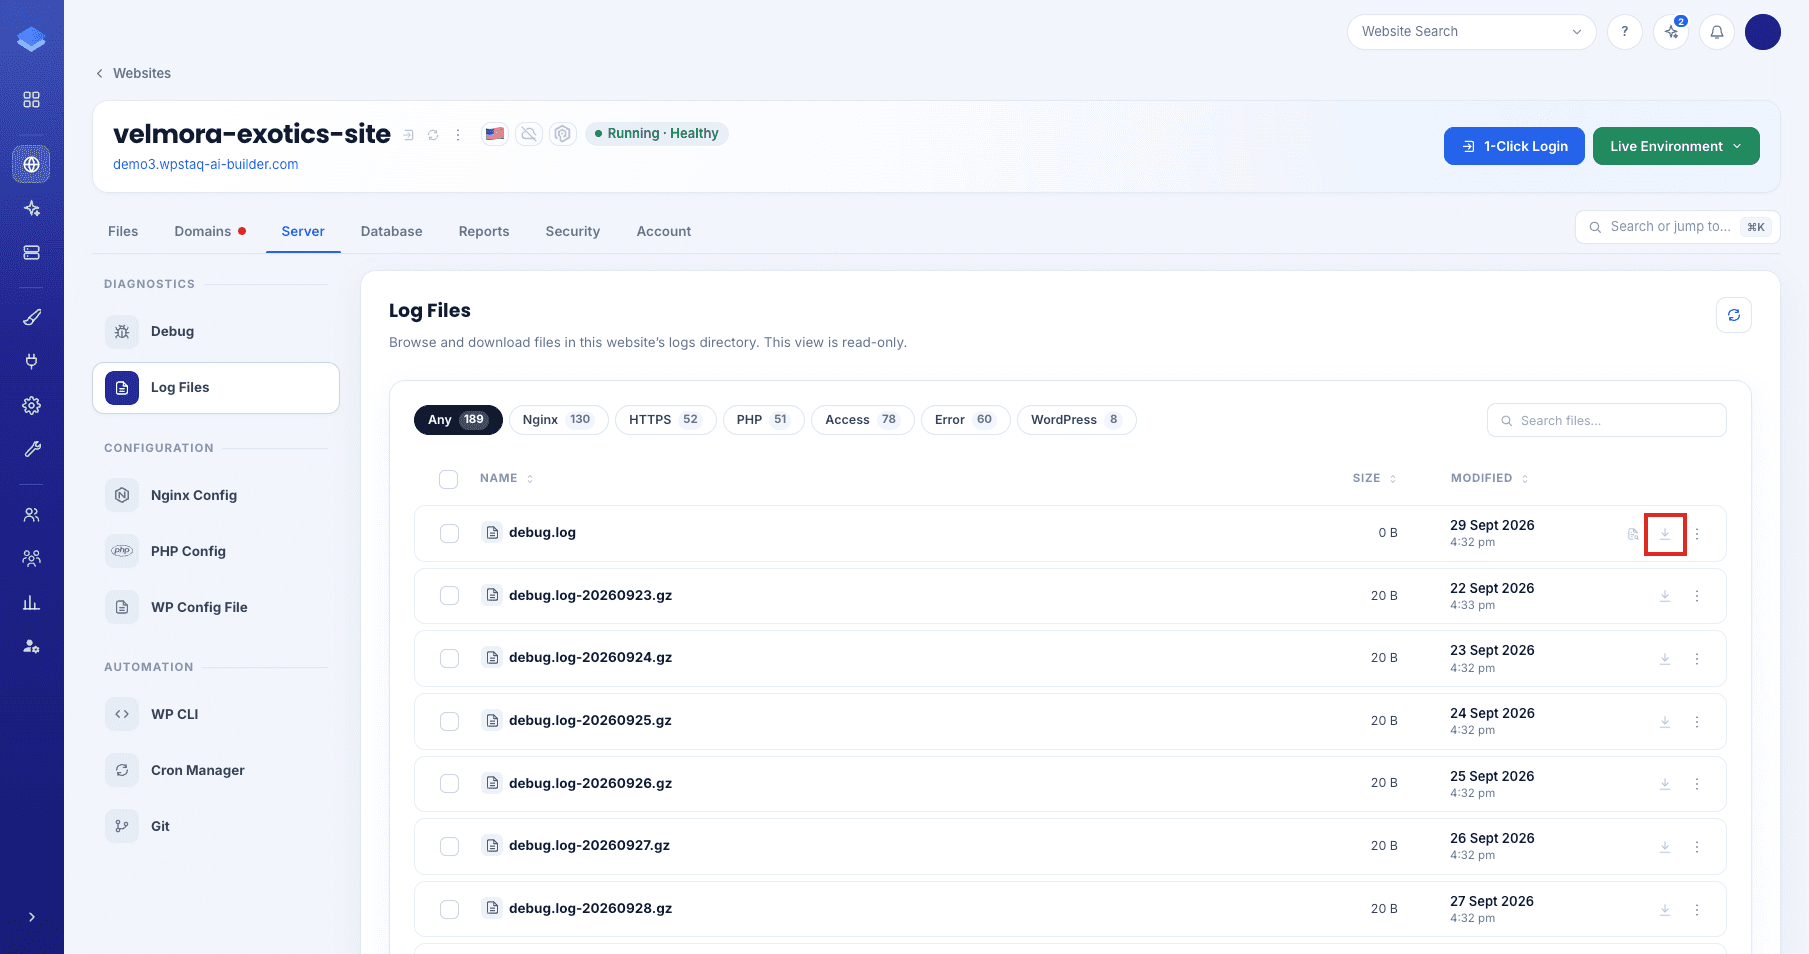Sort by the NAME column

[x=507, y=478]
